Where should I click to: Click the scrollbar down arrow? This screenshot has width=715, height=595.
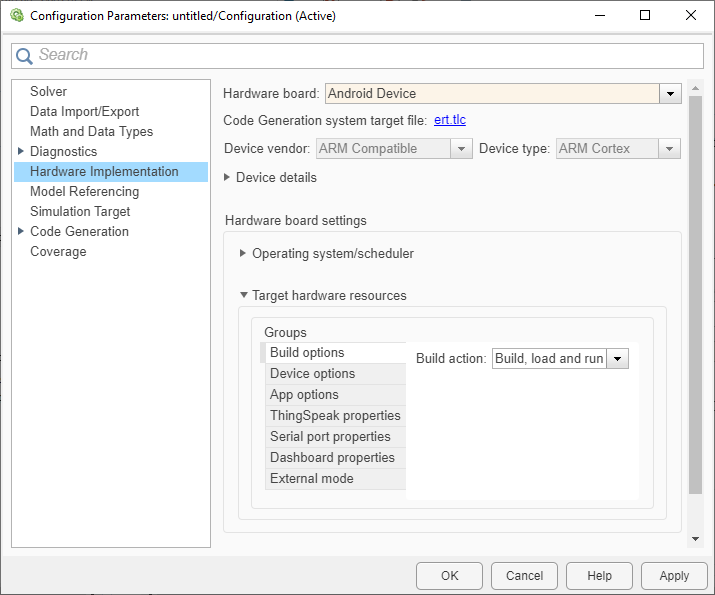point(696,539)
